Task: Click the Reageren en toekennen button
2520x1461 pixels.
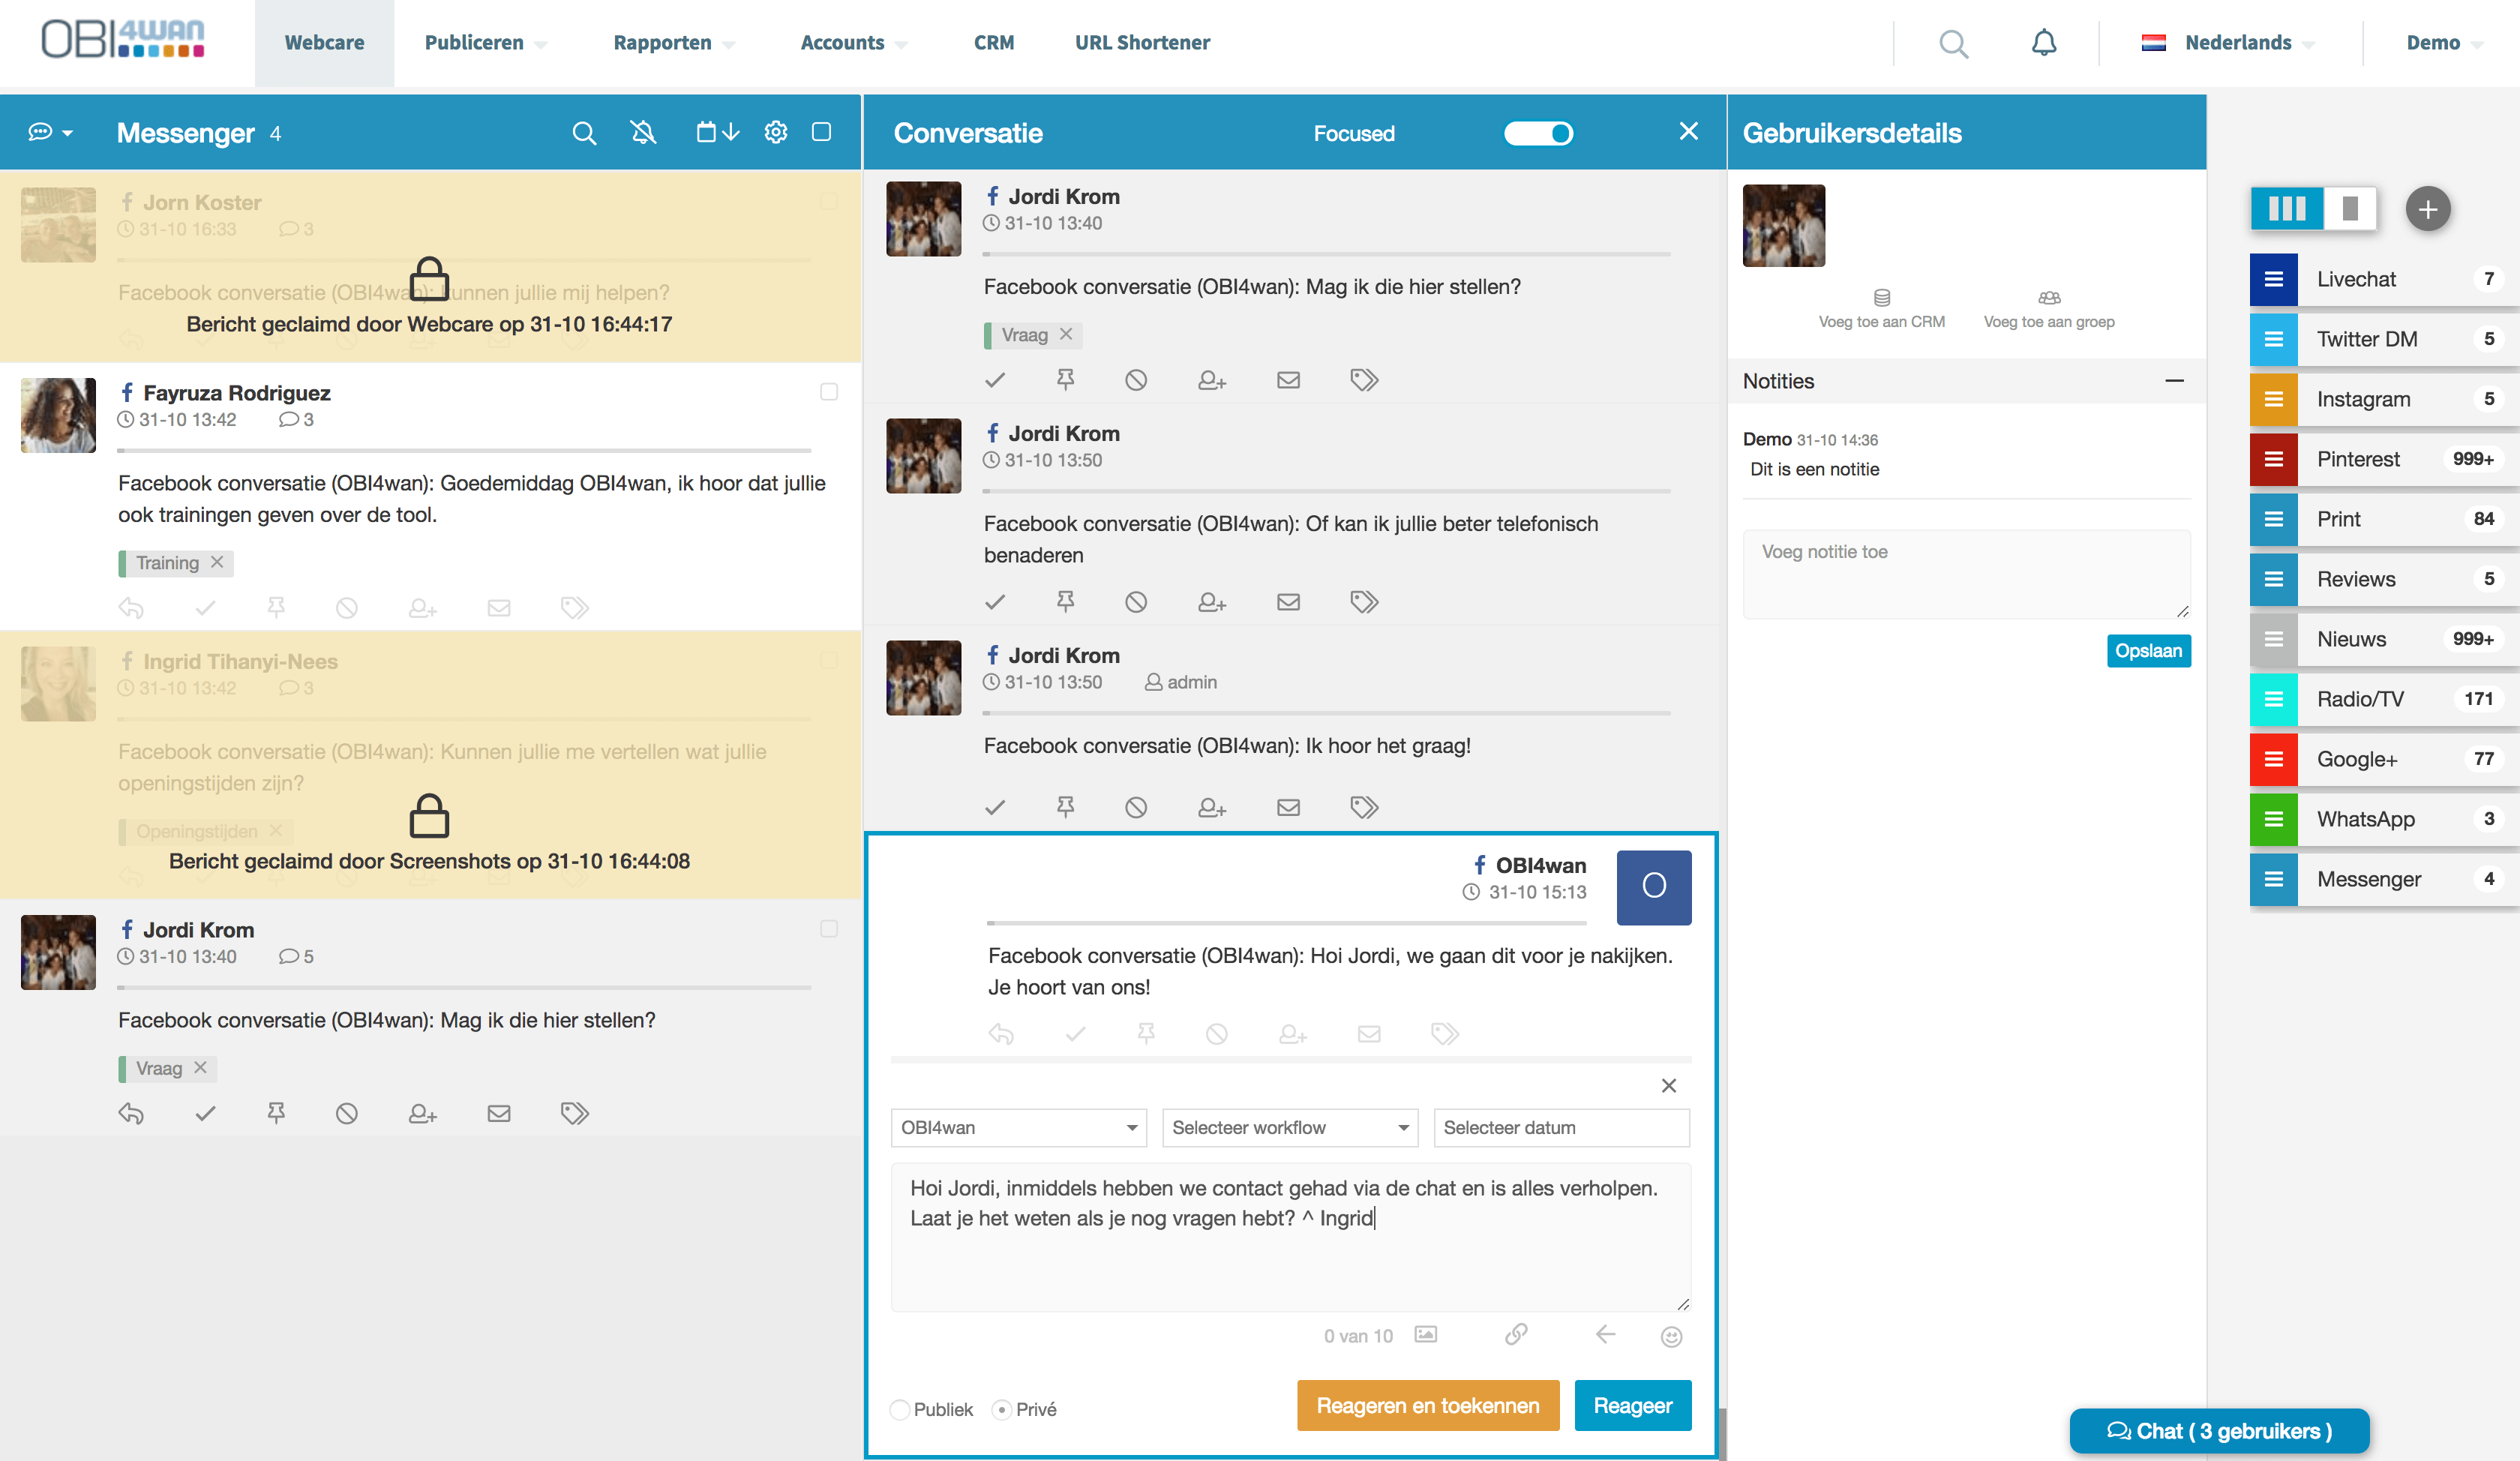Action: [x=1428, y=1405]
